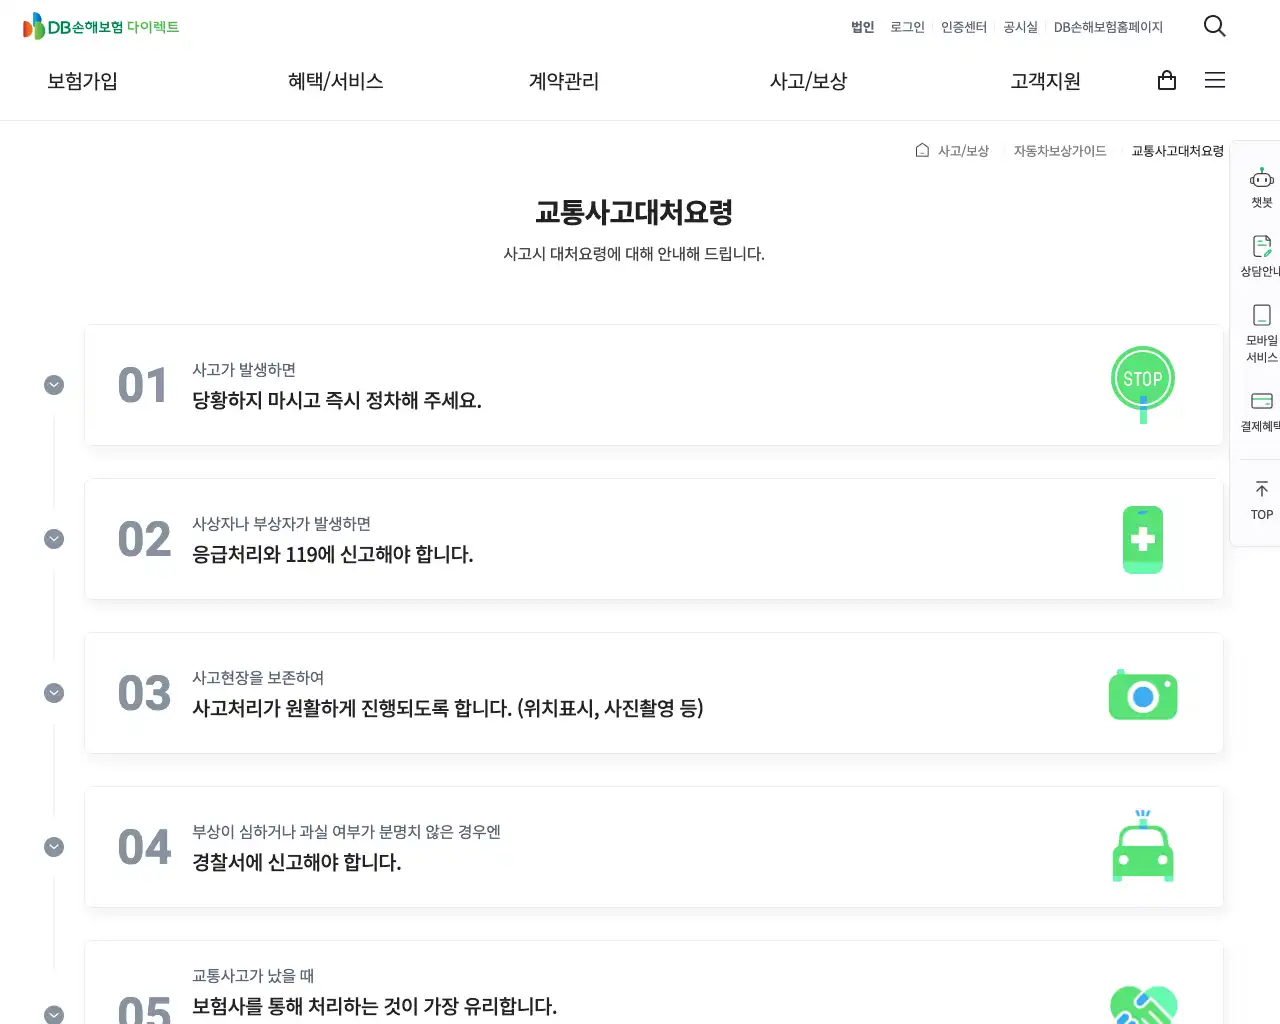The height and width of the screenshot is (1024, 1280).
Task: Open 모바일 서비스 side shortcut
Action: coord(1261,333)
